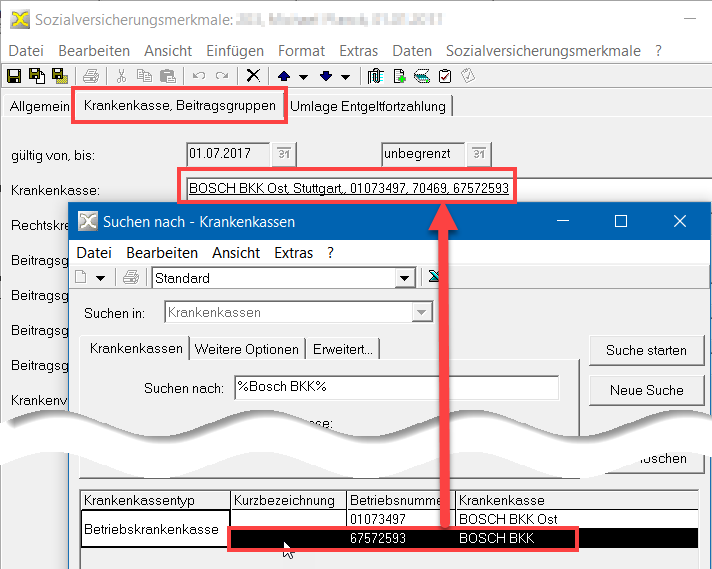Screen dimensions: 712x569
Task: Expand arrow beside new document icon
Action: (100, 278)
